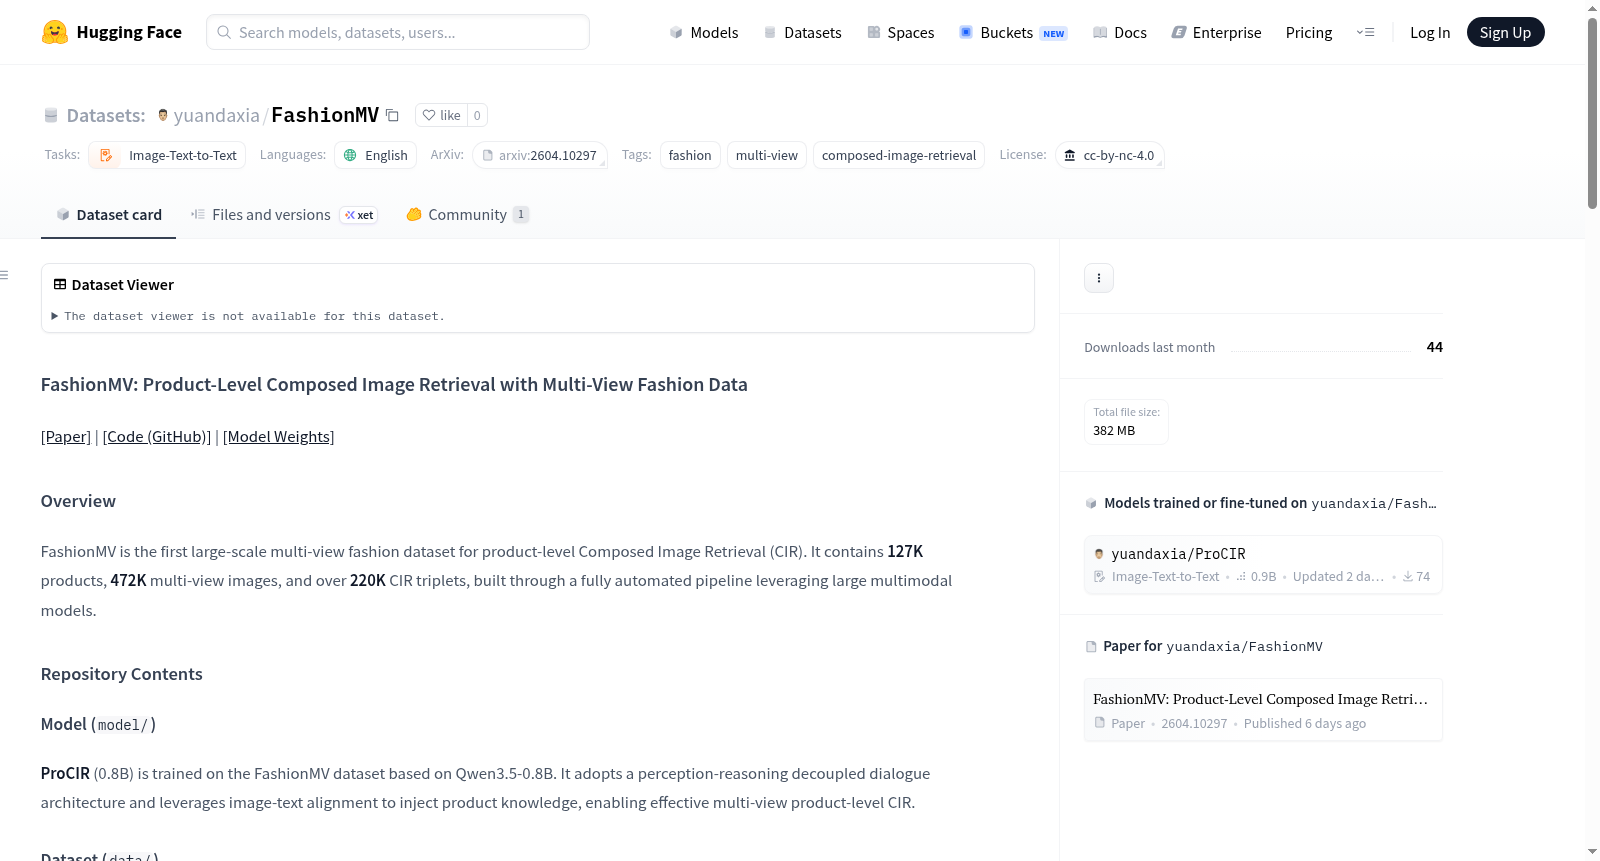
Task: Open the Models menu item
Action: coord(704,32)
